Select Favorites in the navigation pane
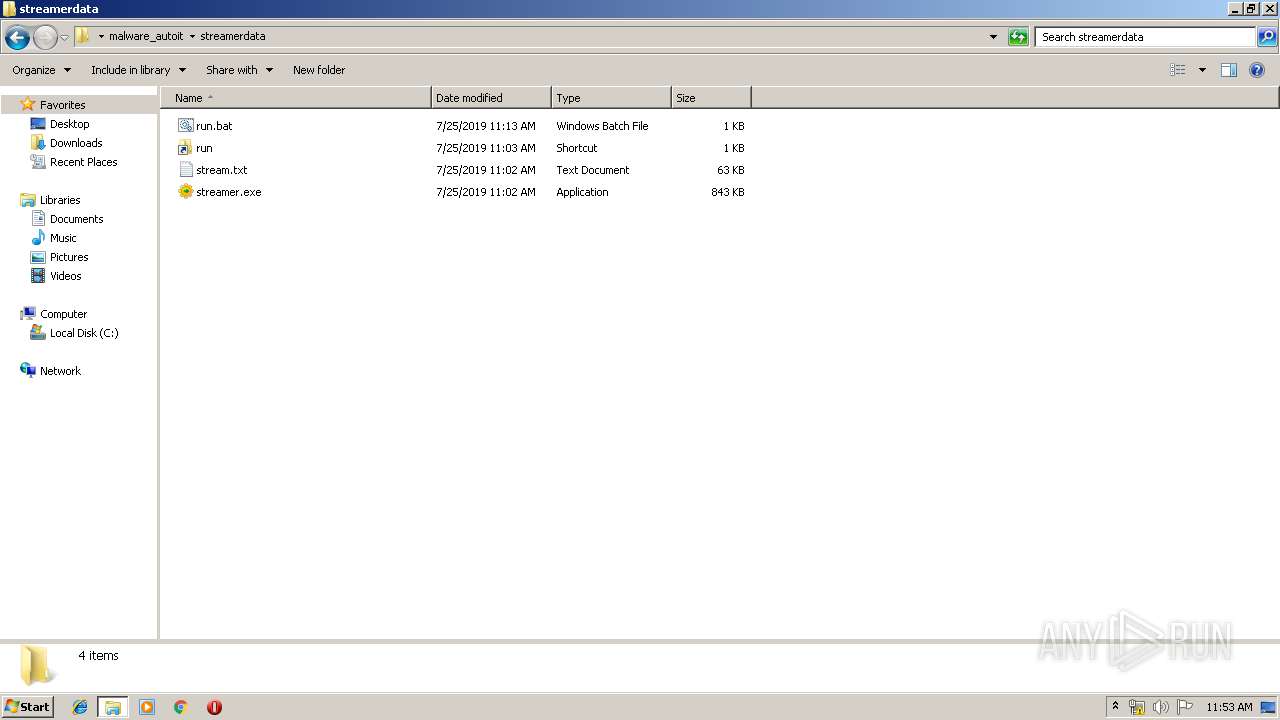 (x=62, y=105)
